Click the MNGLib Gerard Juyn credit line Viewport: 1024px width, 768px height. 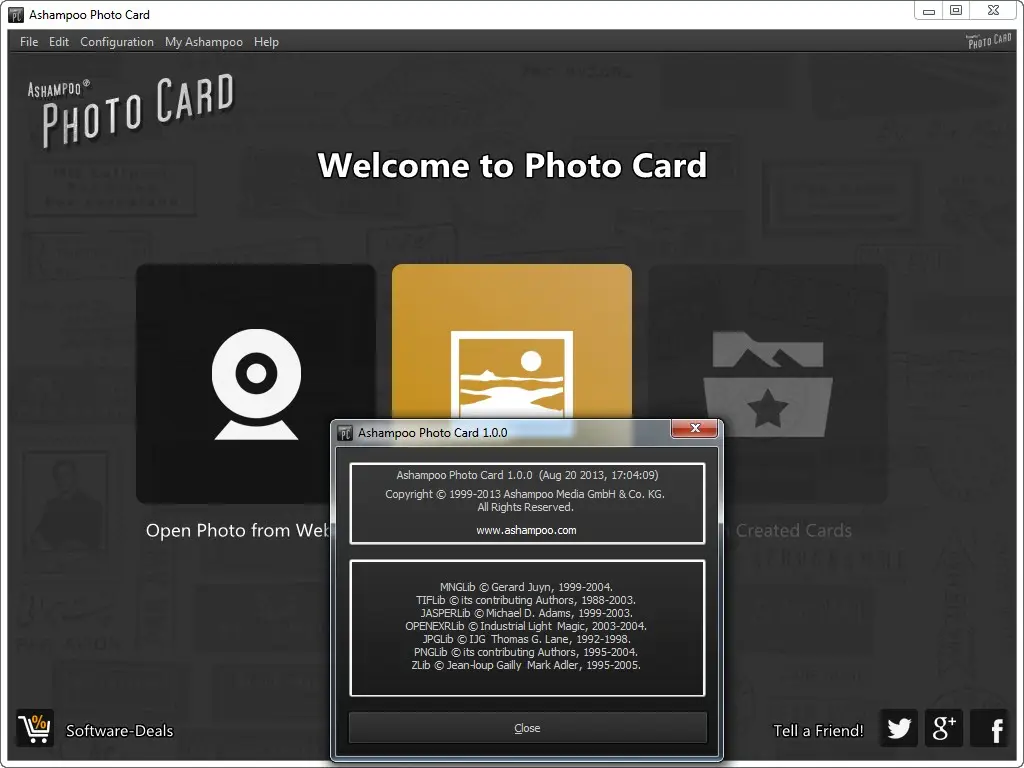[x=526, y=587]
